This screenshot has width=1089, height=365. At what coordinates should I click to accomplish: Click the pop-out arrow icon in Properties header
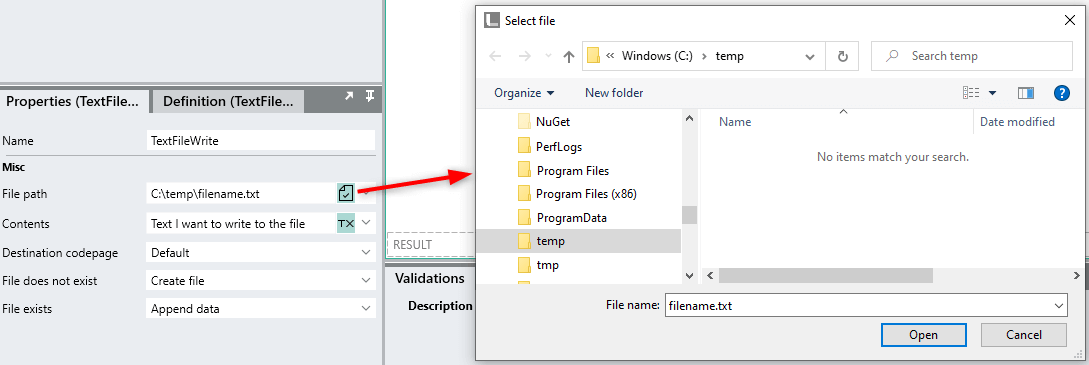pos(349,96)
